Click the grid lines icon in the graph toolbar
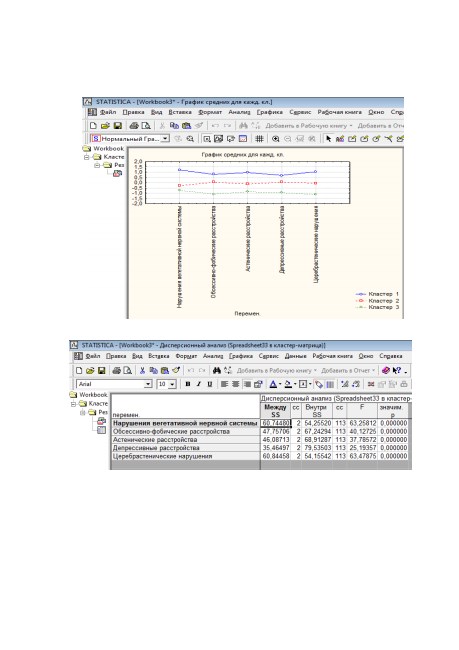 point(259,139)
